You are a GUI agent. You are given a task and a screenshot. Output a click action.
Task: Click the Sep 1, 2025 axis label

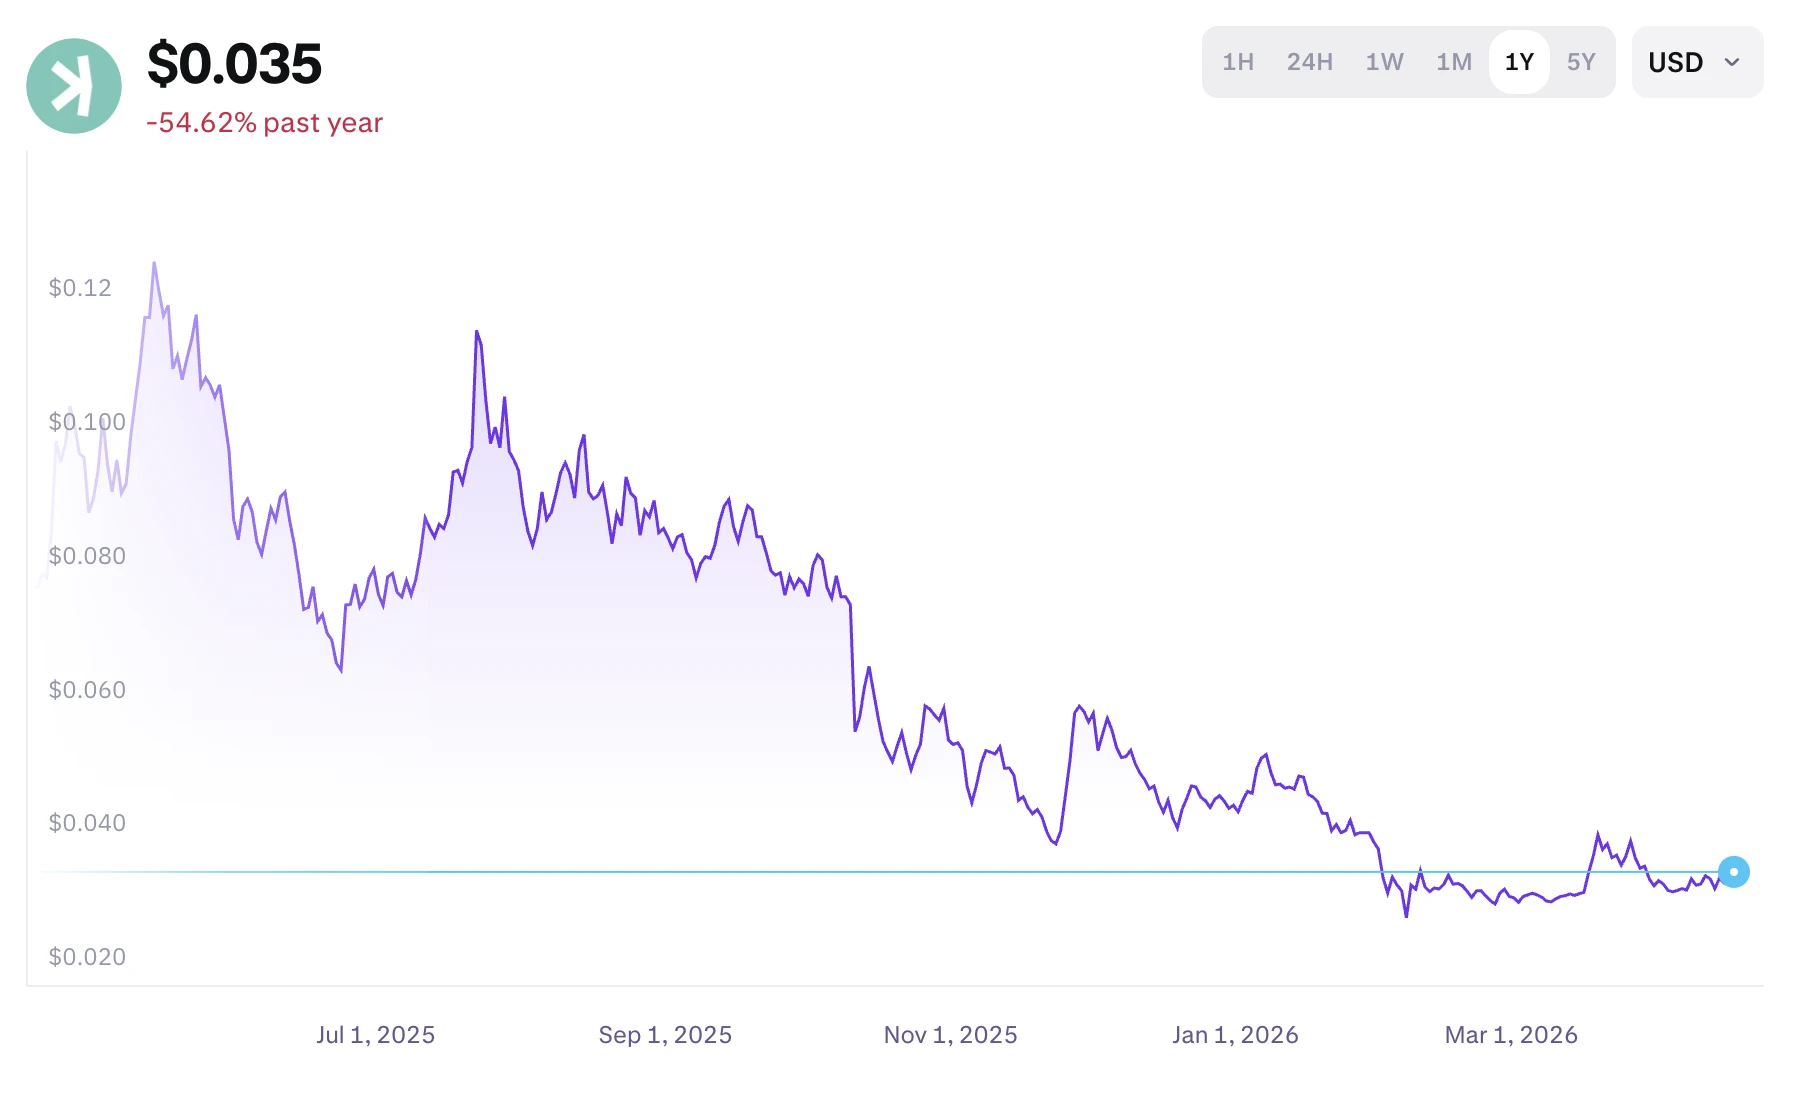[665, 1035]
